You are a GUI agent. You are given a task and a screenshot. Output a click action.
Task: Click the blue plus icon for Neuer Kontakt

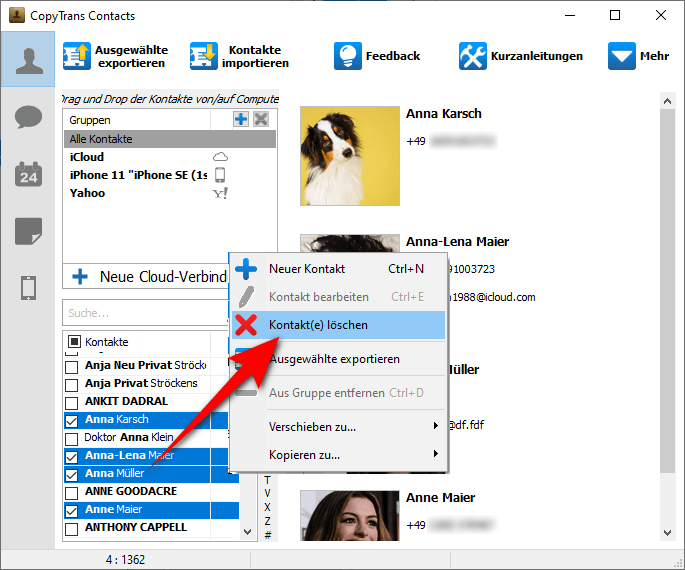tap(246, 269)
